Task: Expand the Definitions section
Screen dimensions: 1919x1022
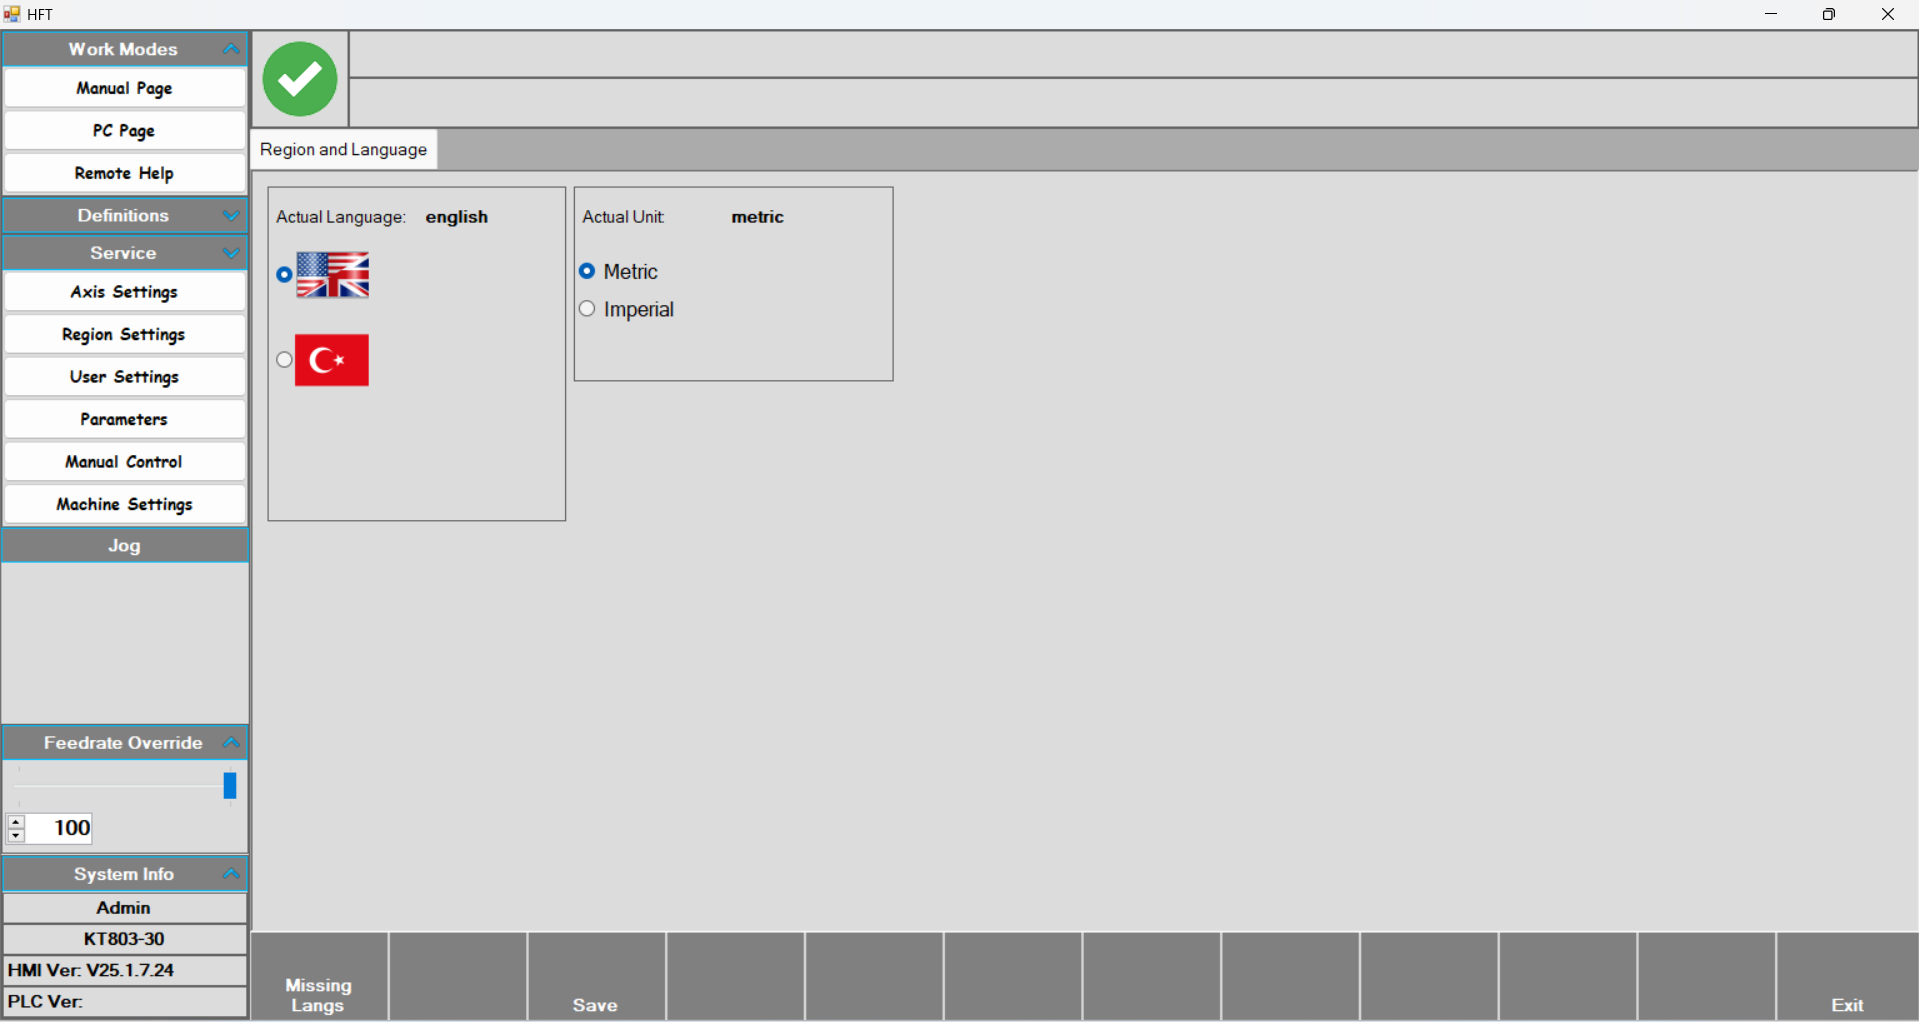Action: (231, 215)
